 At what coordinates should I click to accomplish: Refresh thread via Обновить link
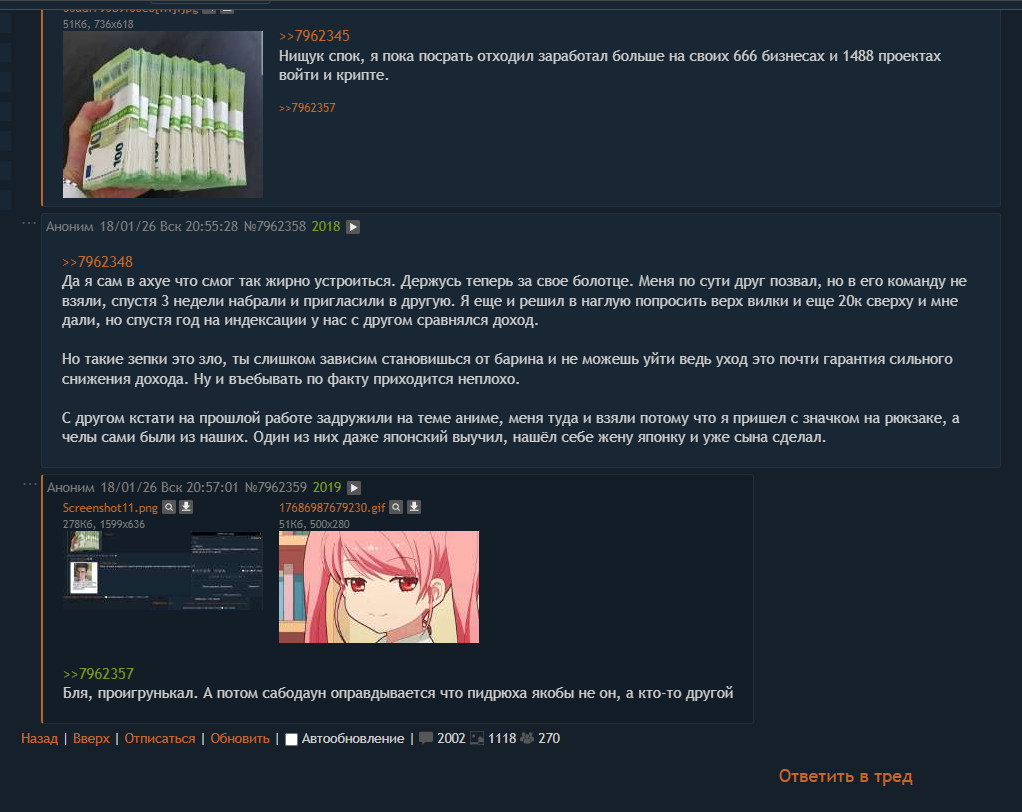[x=240, y=738]
